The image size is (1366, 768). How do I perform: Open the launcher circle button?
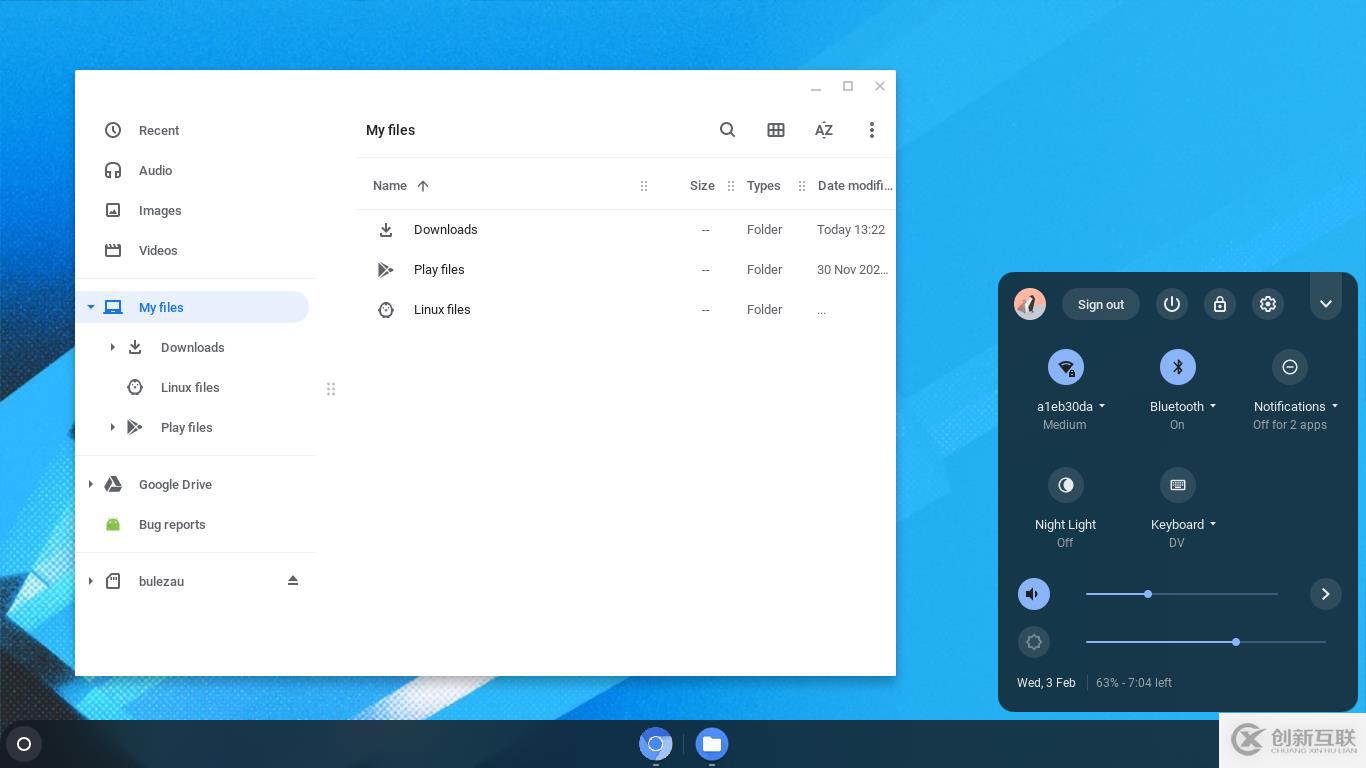point(24,744)
